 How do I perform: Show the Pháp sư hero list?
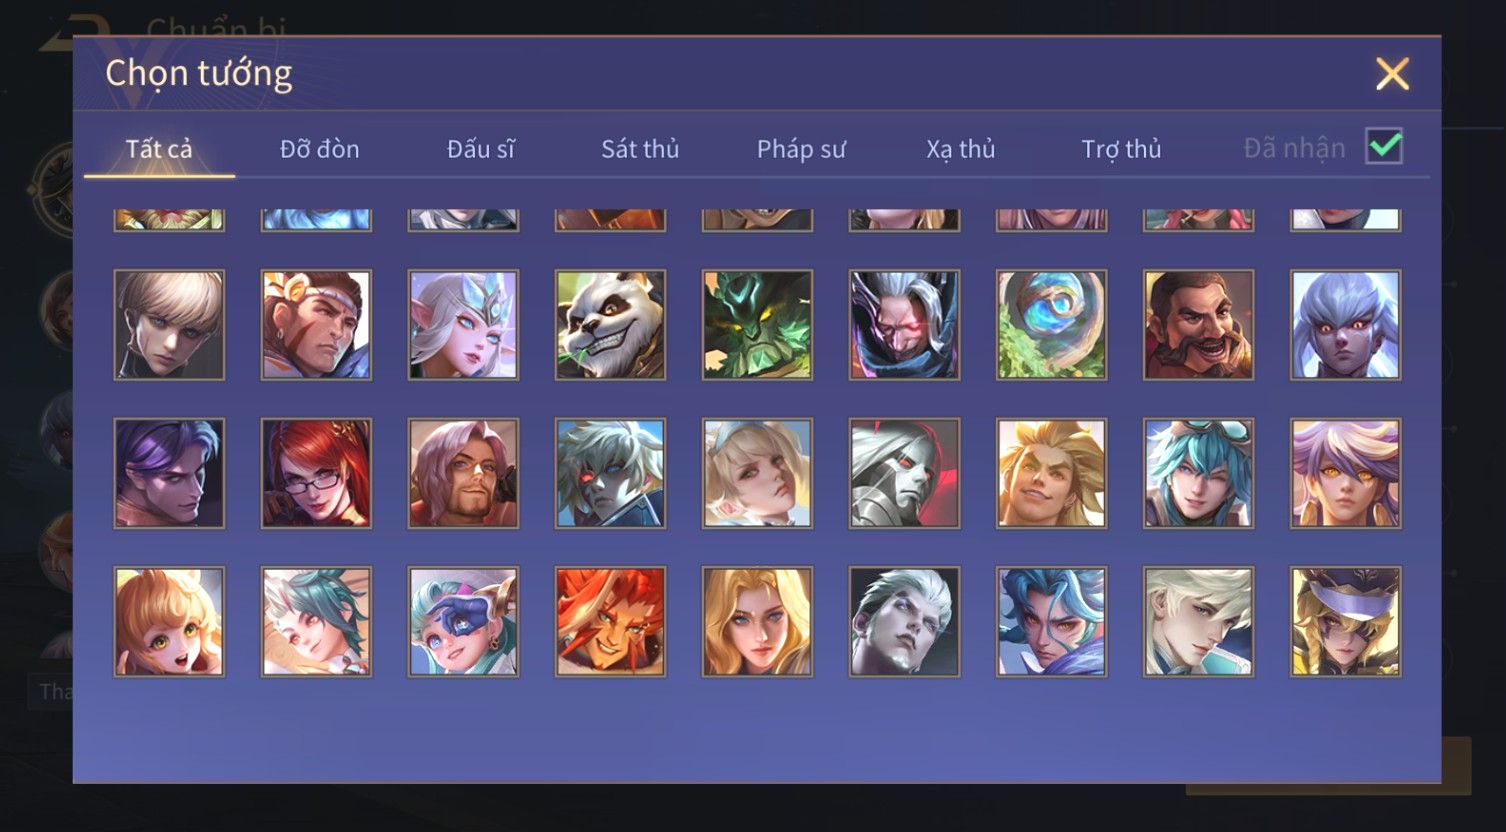(801, 149)
